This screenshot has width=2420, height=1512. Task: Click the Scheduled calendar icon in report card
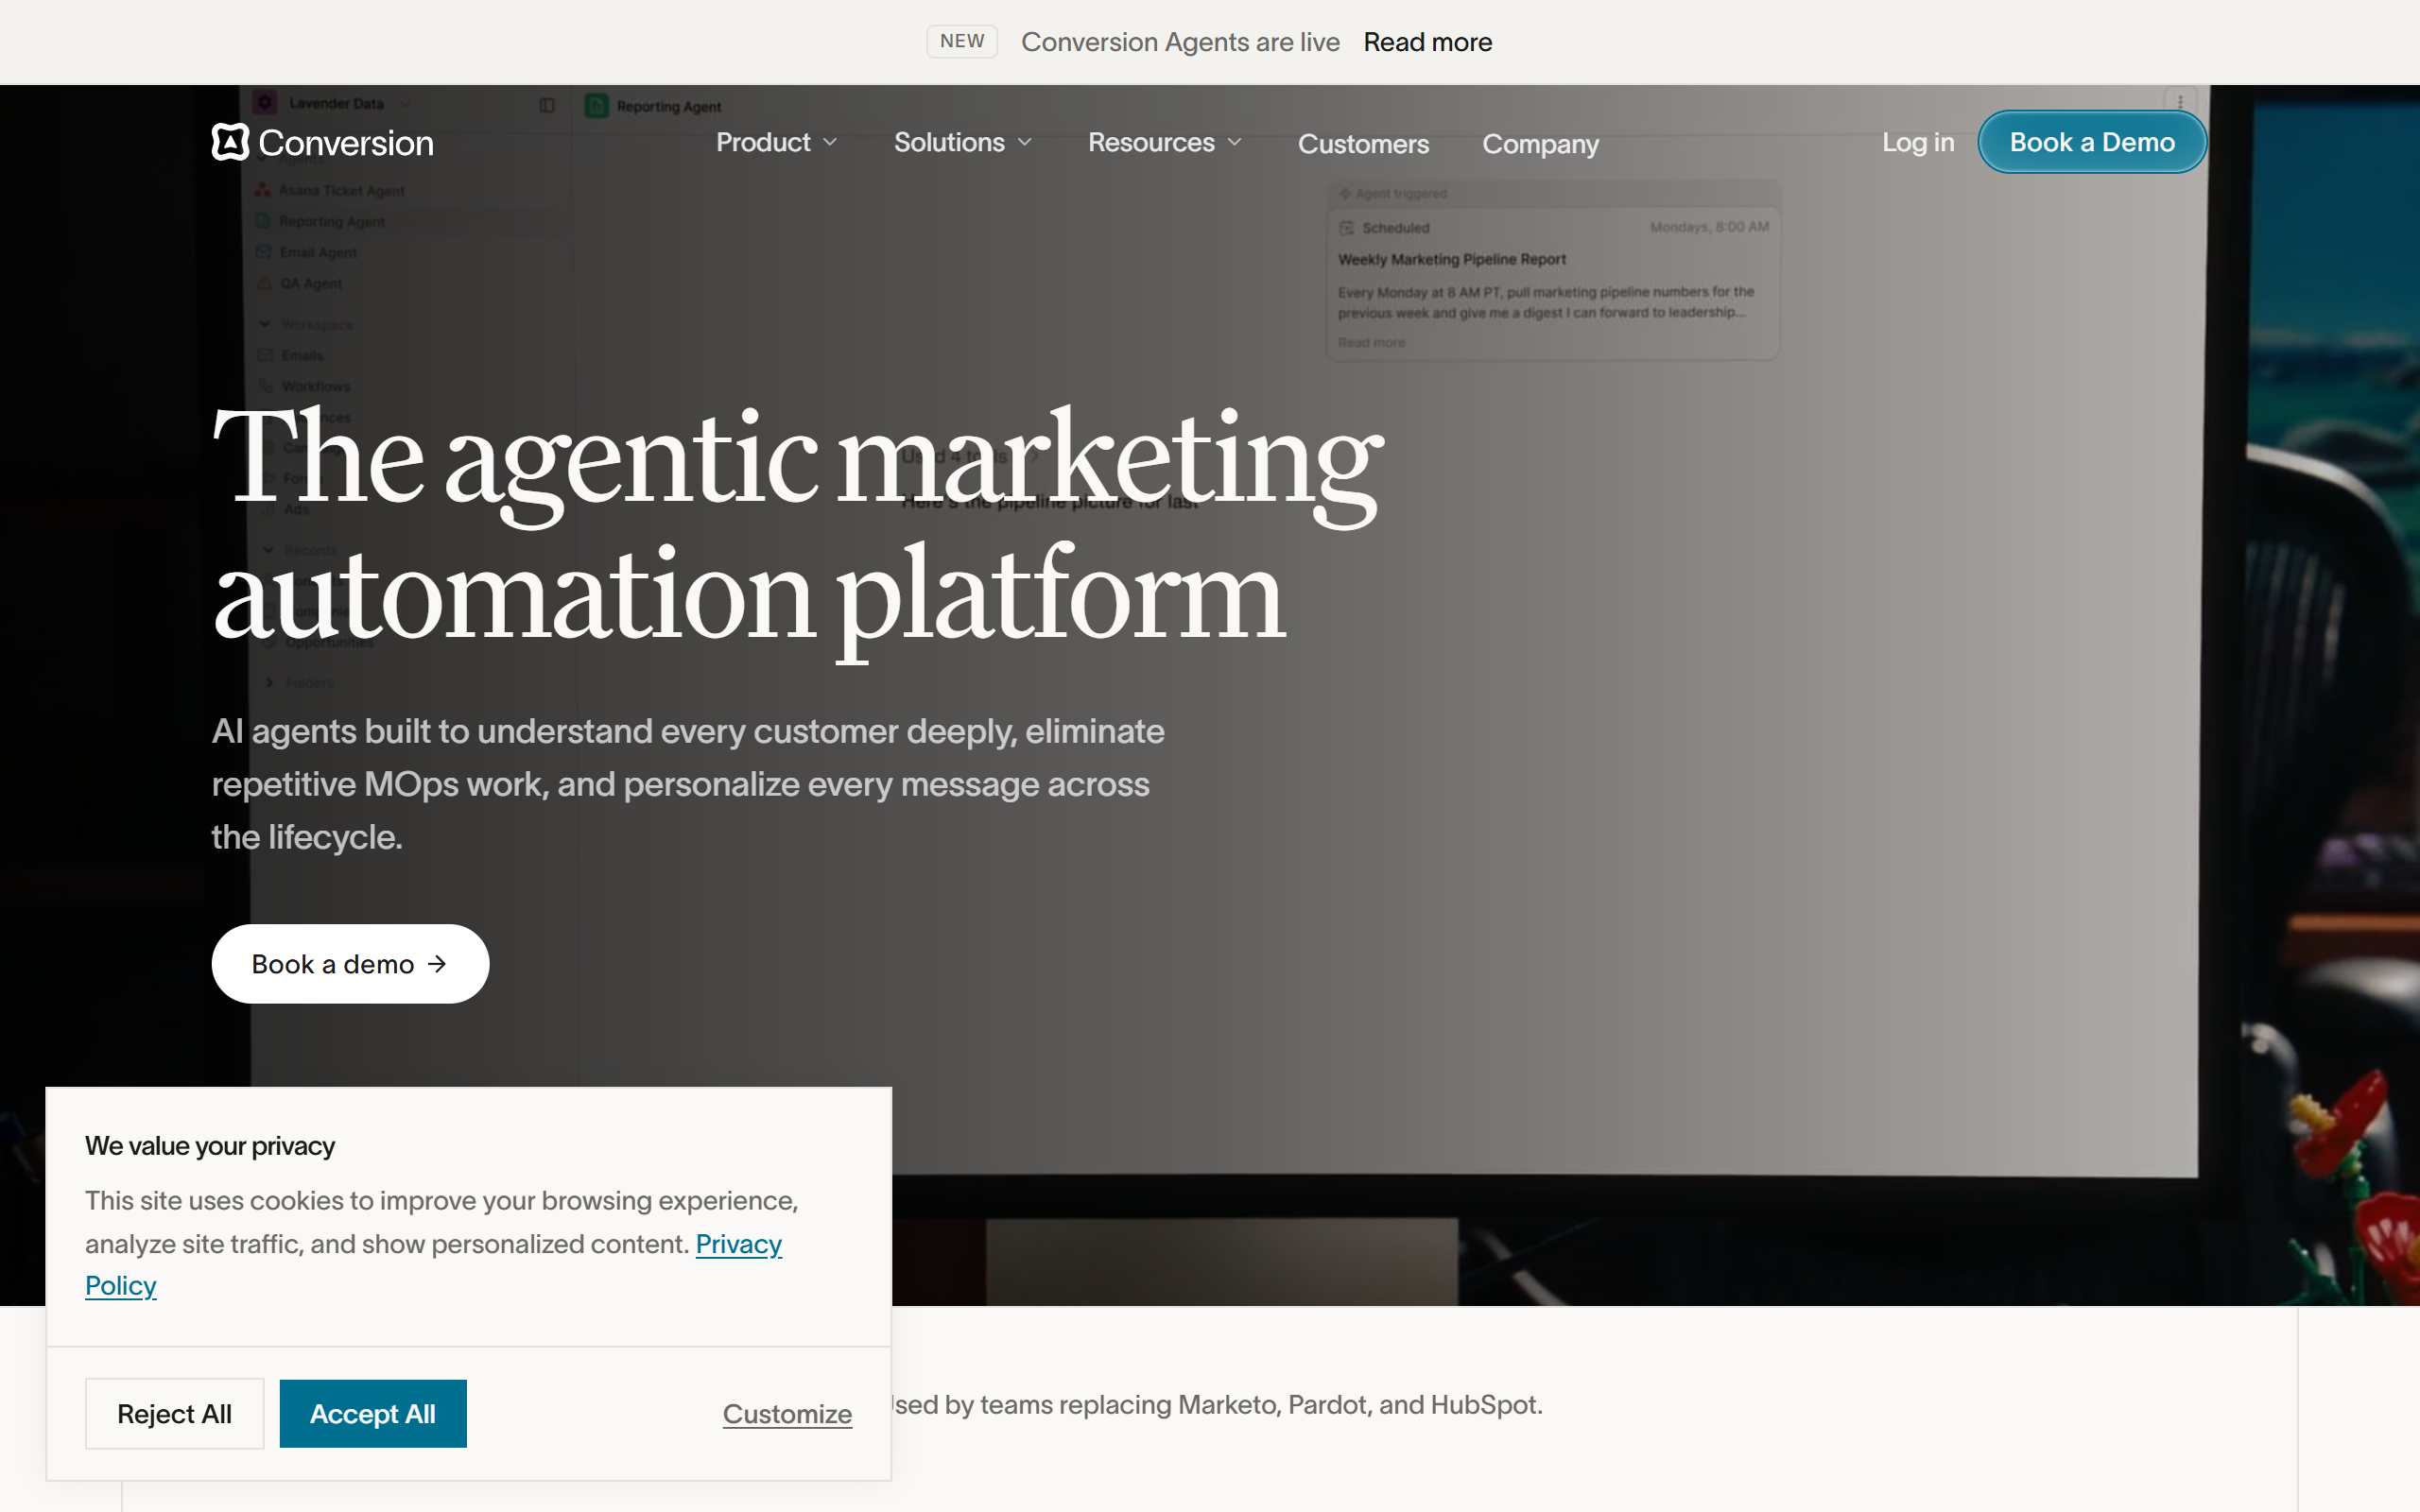tap(1347, 228)
